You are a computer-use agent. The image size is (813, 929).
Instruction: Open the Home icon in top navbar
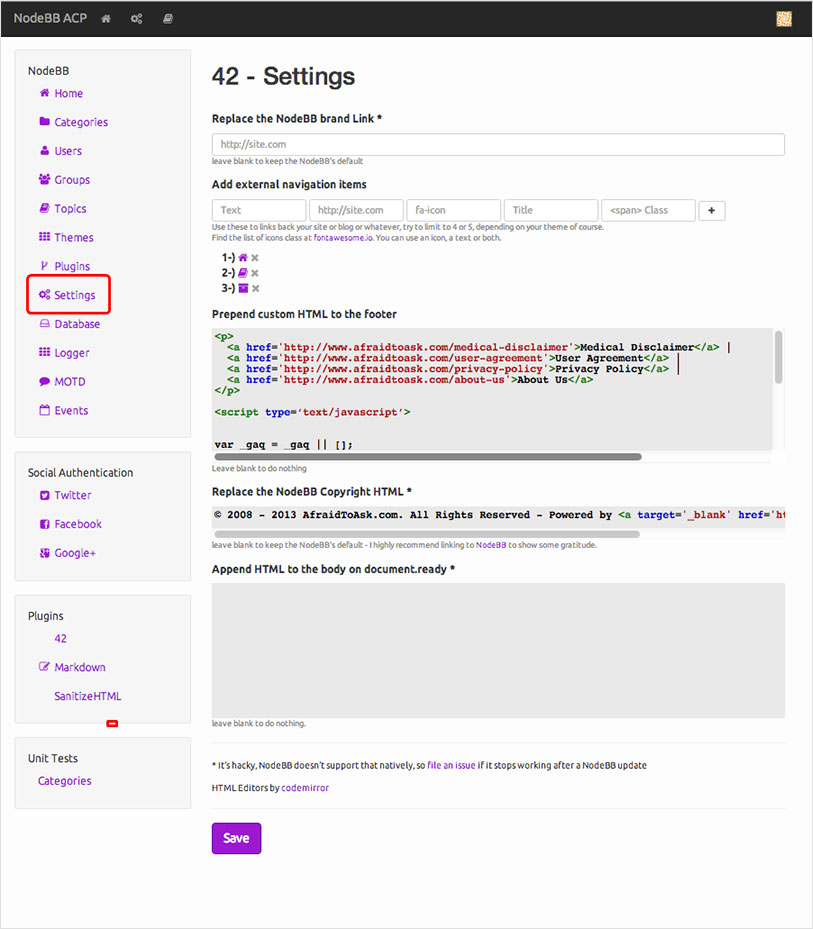click(105, 18)
